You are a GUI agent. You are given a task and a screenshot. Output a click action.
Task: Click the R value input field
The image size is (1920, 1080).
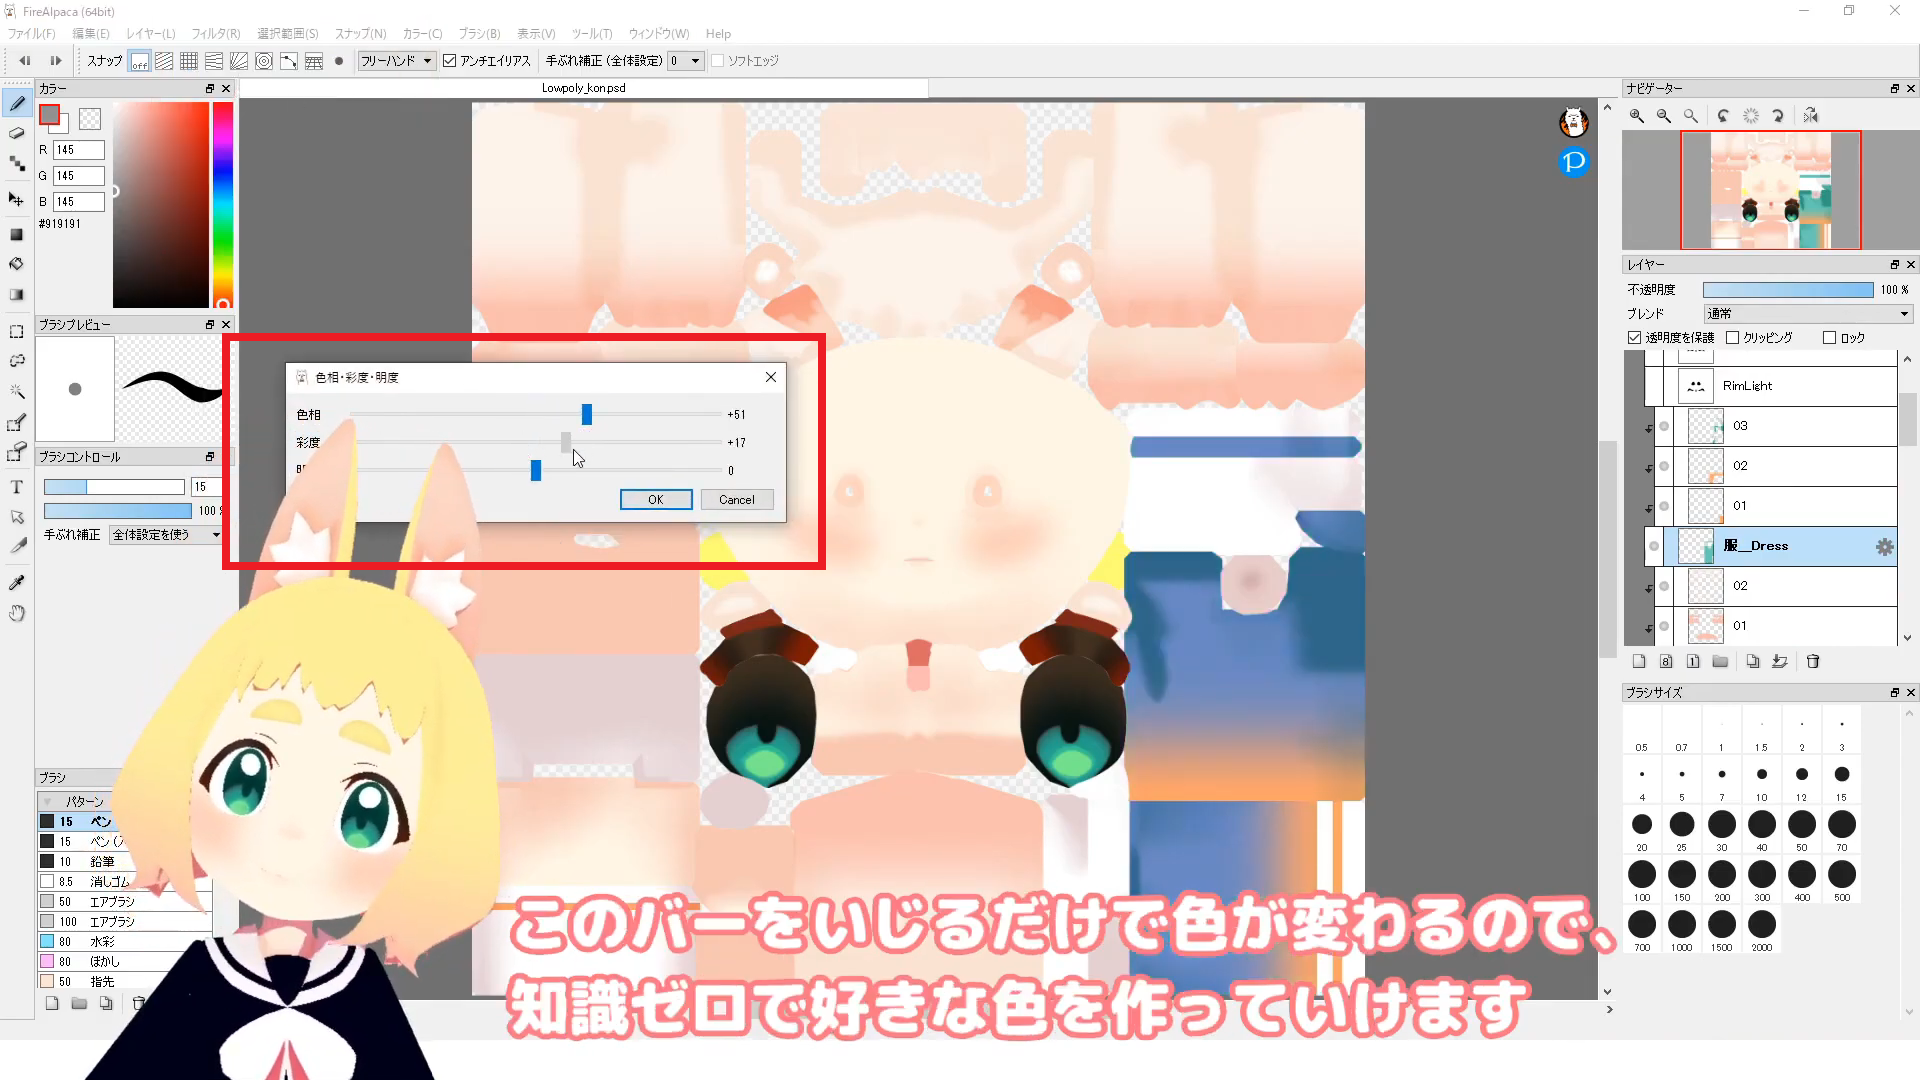point(79,150)
